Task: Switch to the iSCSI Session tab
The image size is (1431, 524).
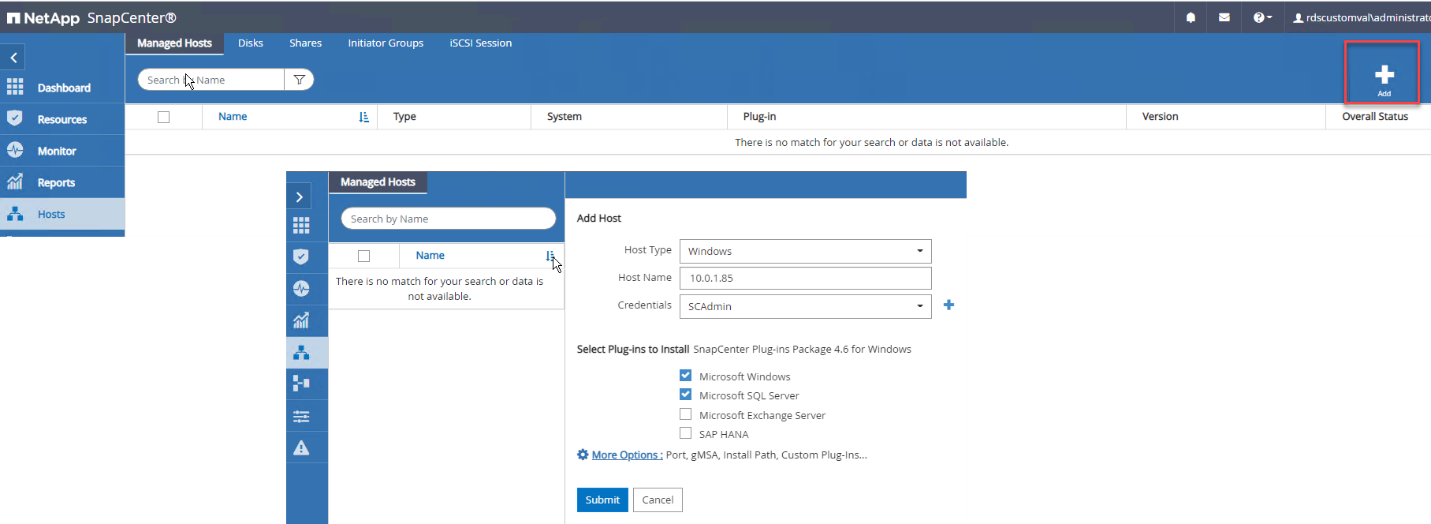Action: click(x=480, y=43)
